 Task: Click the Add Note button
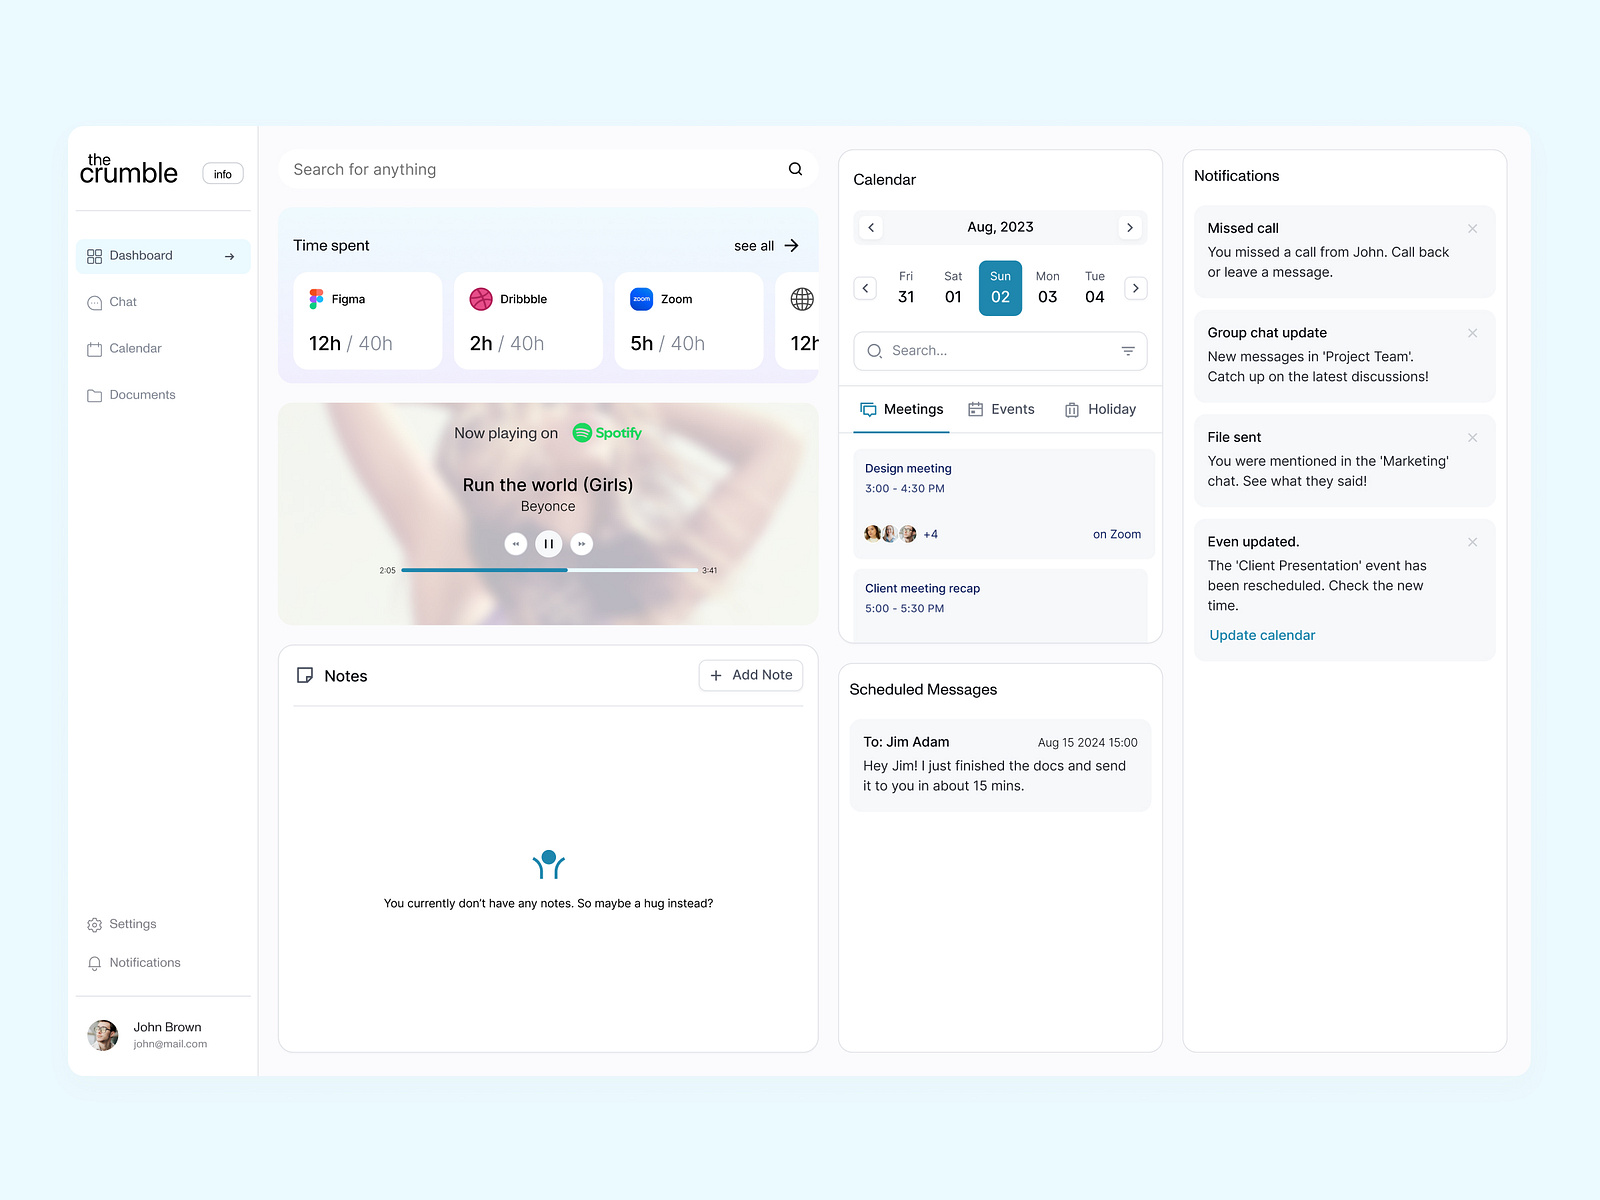(750, 675)
